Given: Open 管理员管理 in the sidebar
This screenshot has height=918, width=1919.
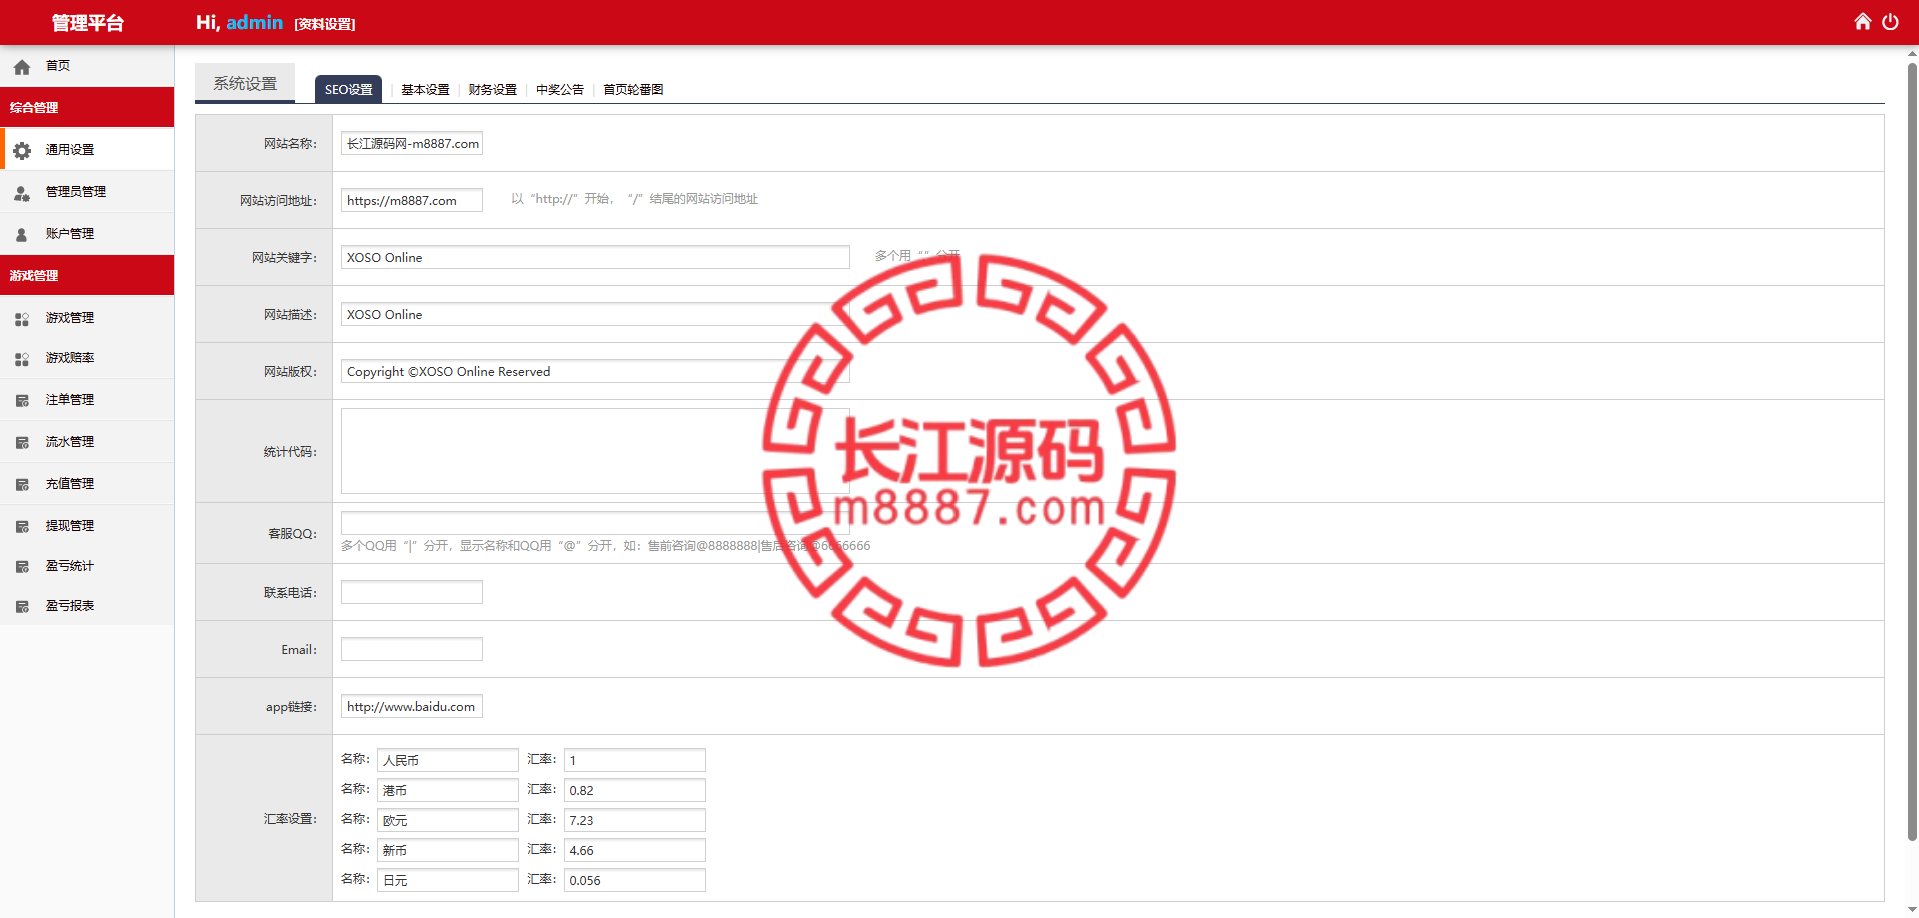Looking at the screenshot, I should [x=87, y=191].
